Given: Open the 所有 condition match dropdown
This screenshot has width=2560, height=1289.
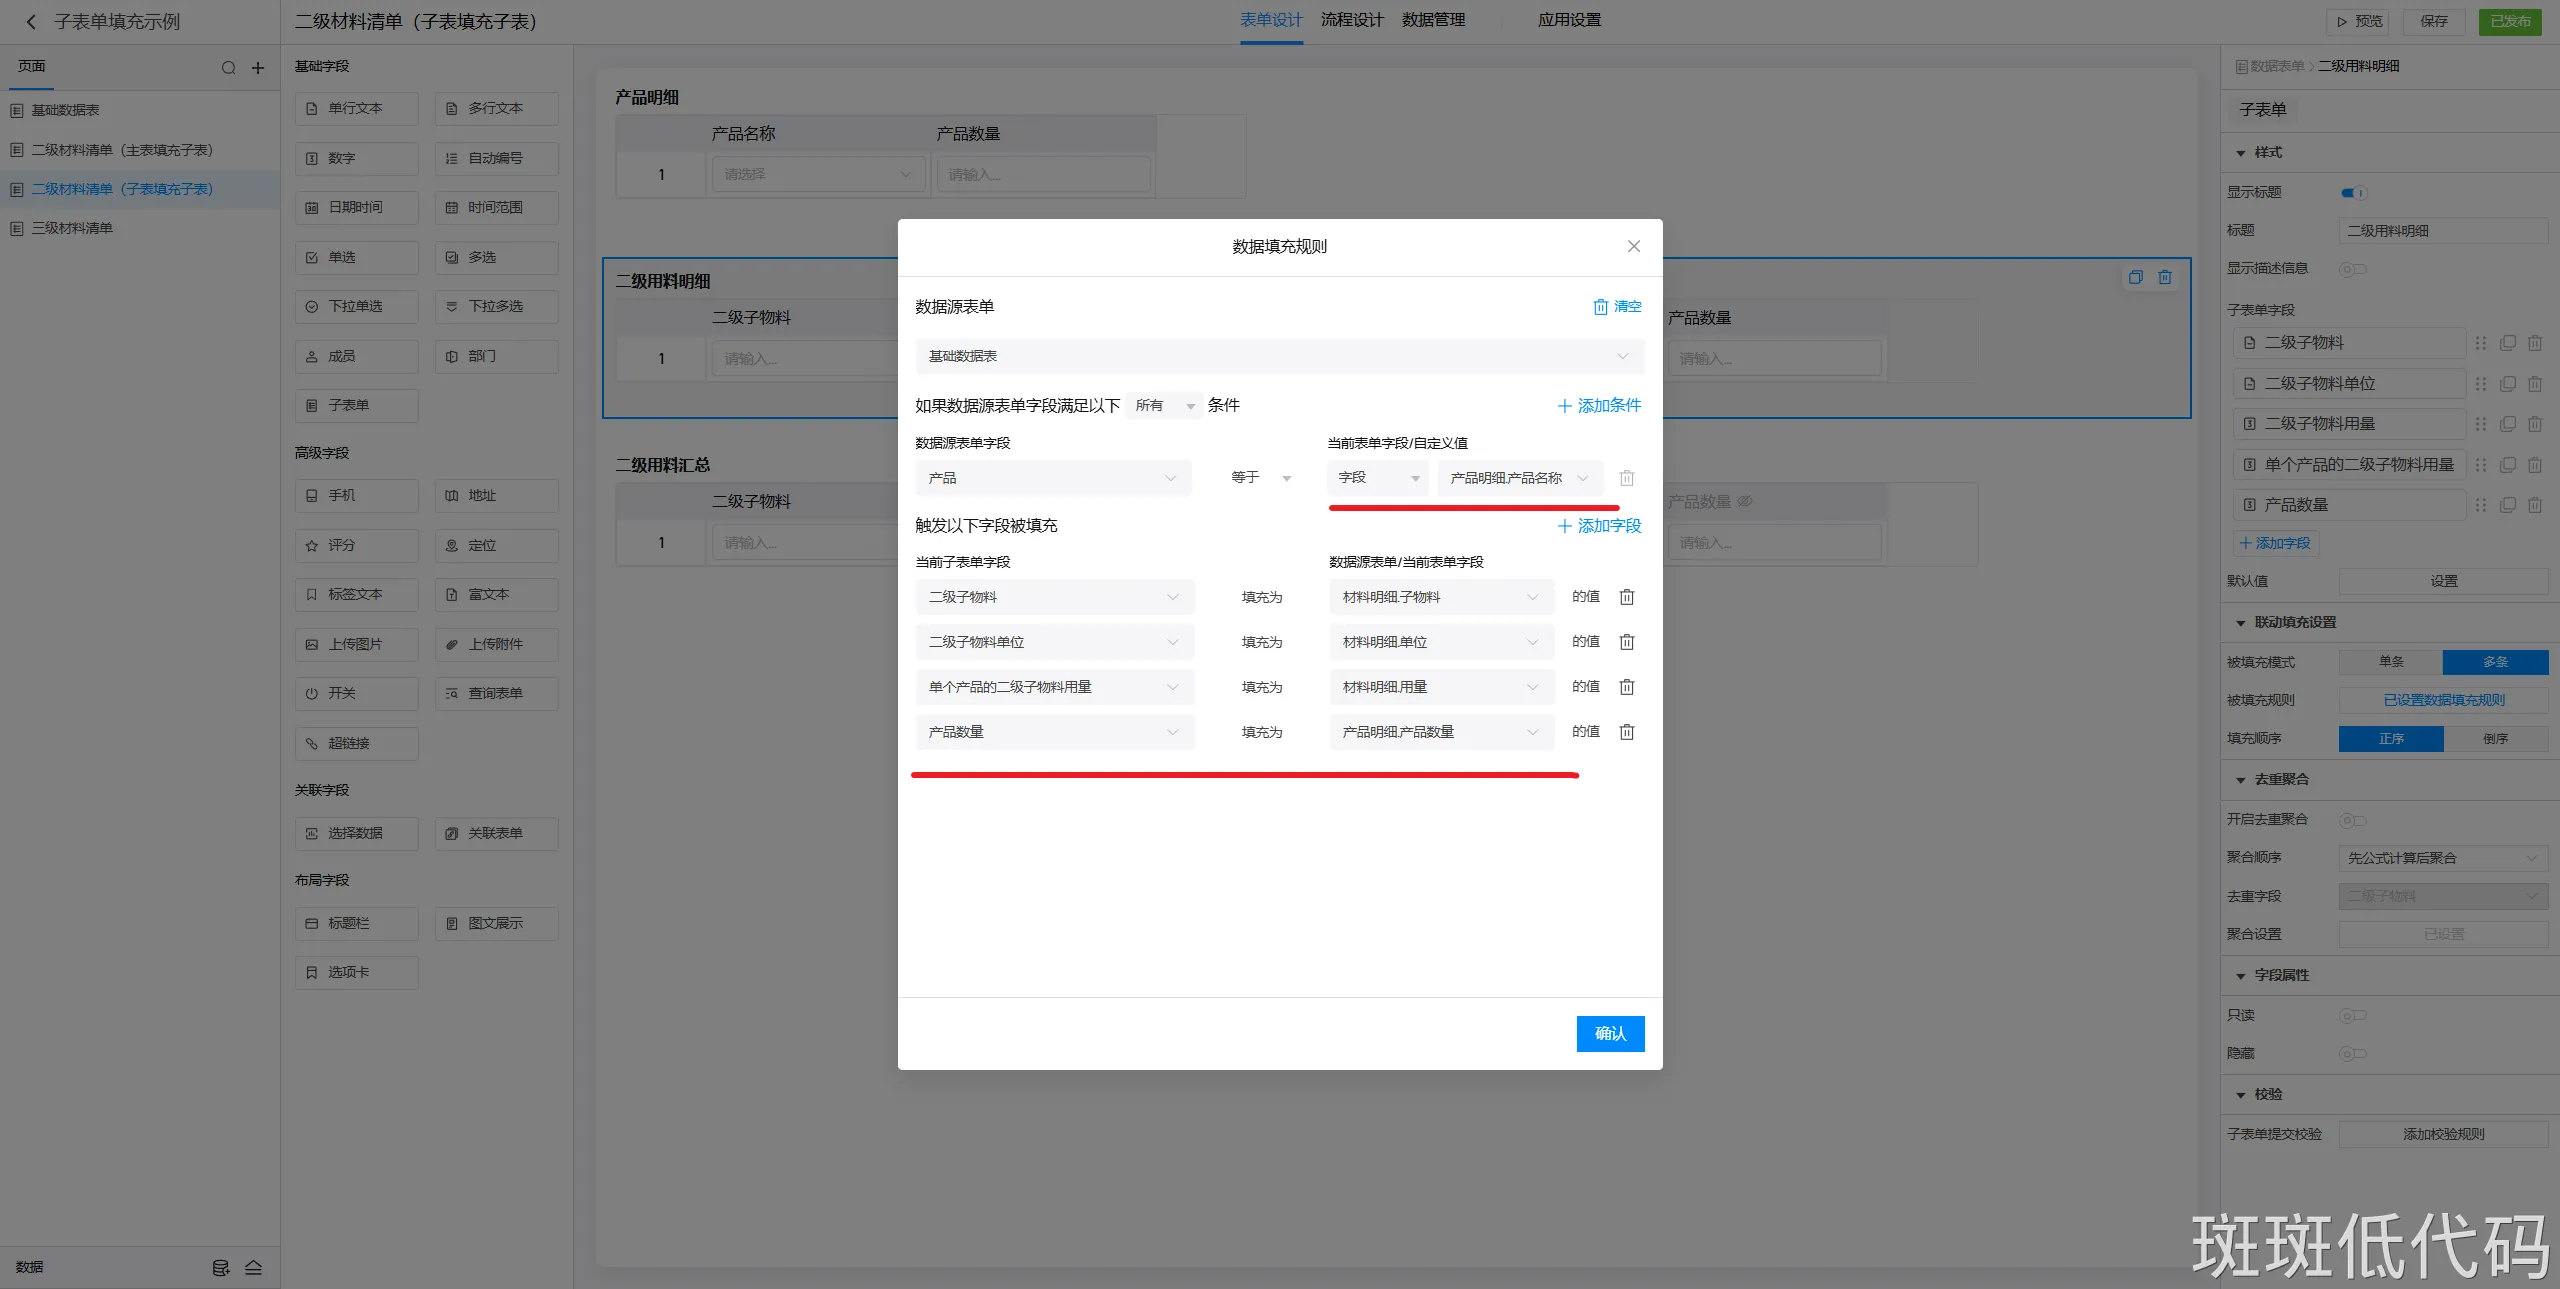Looking at the screenshot, I should pos(1164,406).
